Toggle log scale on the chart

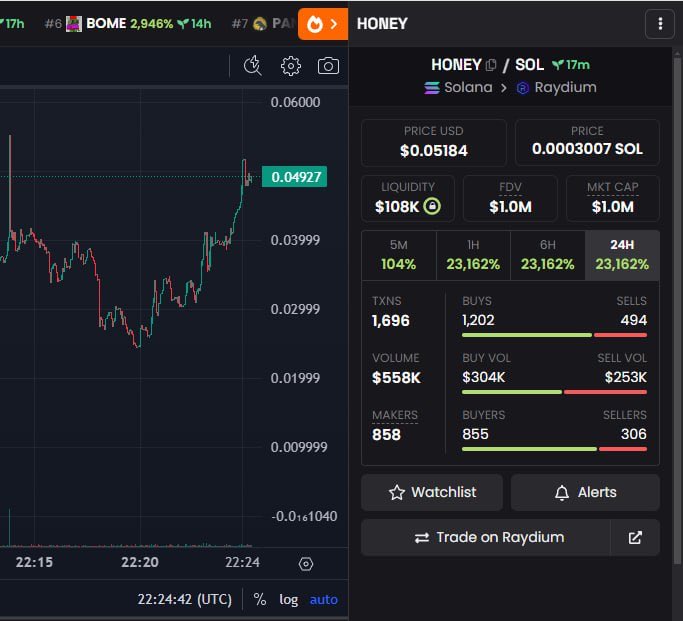pyautogui.click(x=288, y=600)
